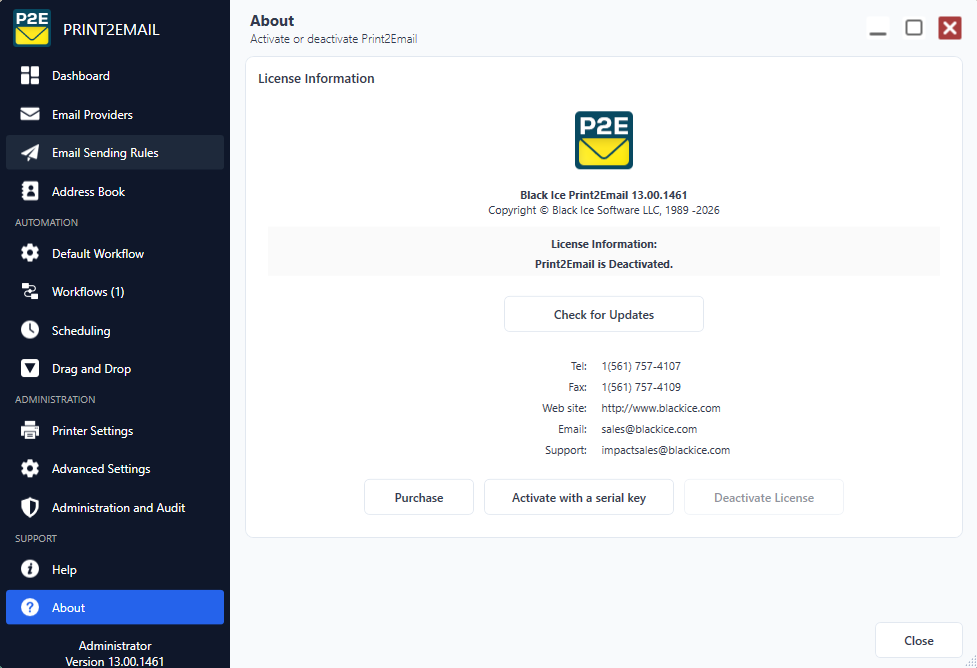Click the Administrator user label
This screenshot has width=977, height=668.
pos(115,646)
